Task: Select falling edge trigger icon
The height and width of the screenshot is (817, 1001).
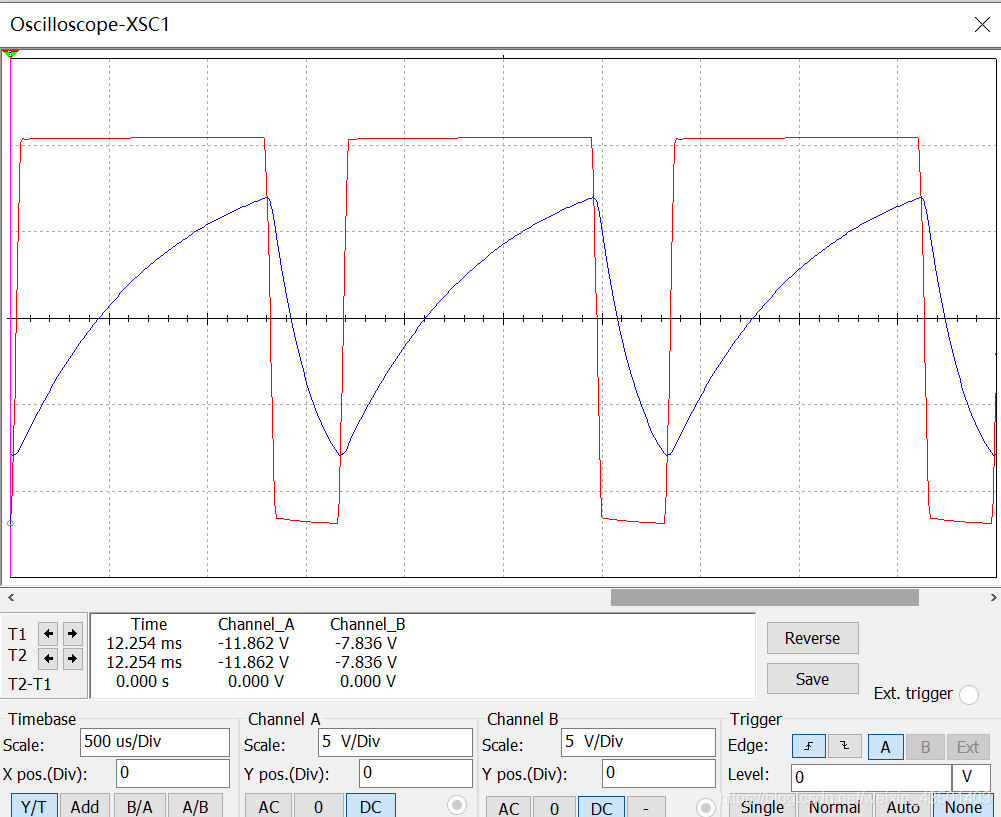Action: coord(845,746)
